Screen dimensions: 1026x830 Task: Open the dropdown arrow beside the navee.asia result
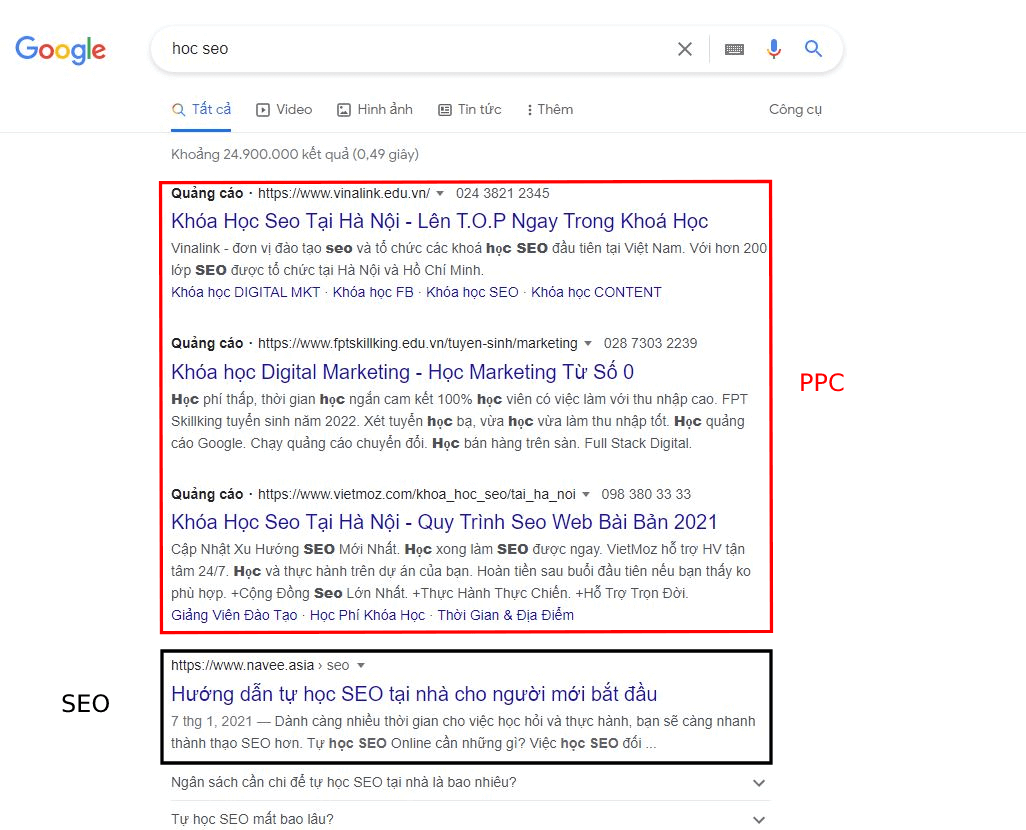(360, 664)
